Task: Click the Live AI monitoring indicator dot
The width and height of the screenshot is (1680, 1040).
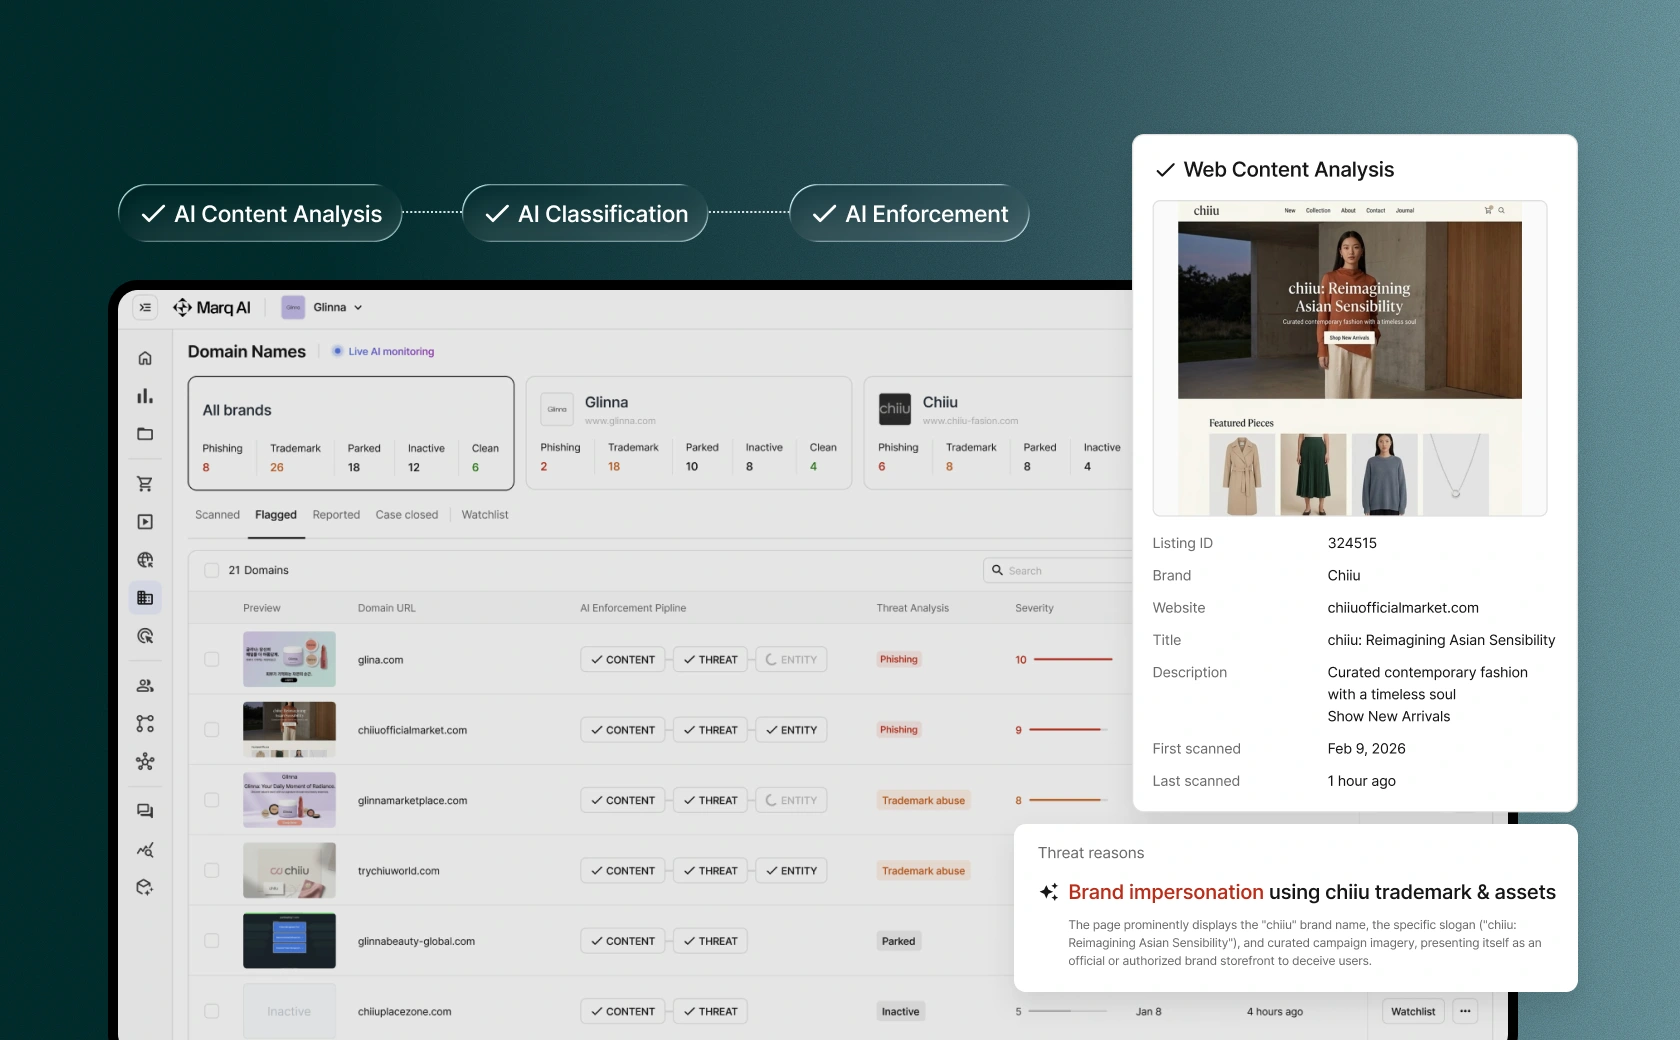Action: tap(337, 351)
